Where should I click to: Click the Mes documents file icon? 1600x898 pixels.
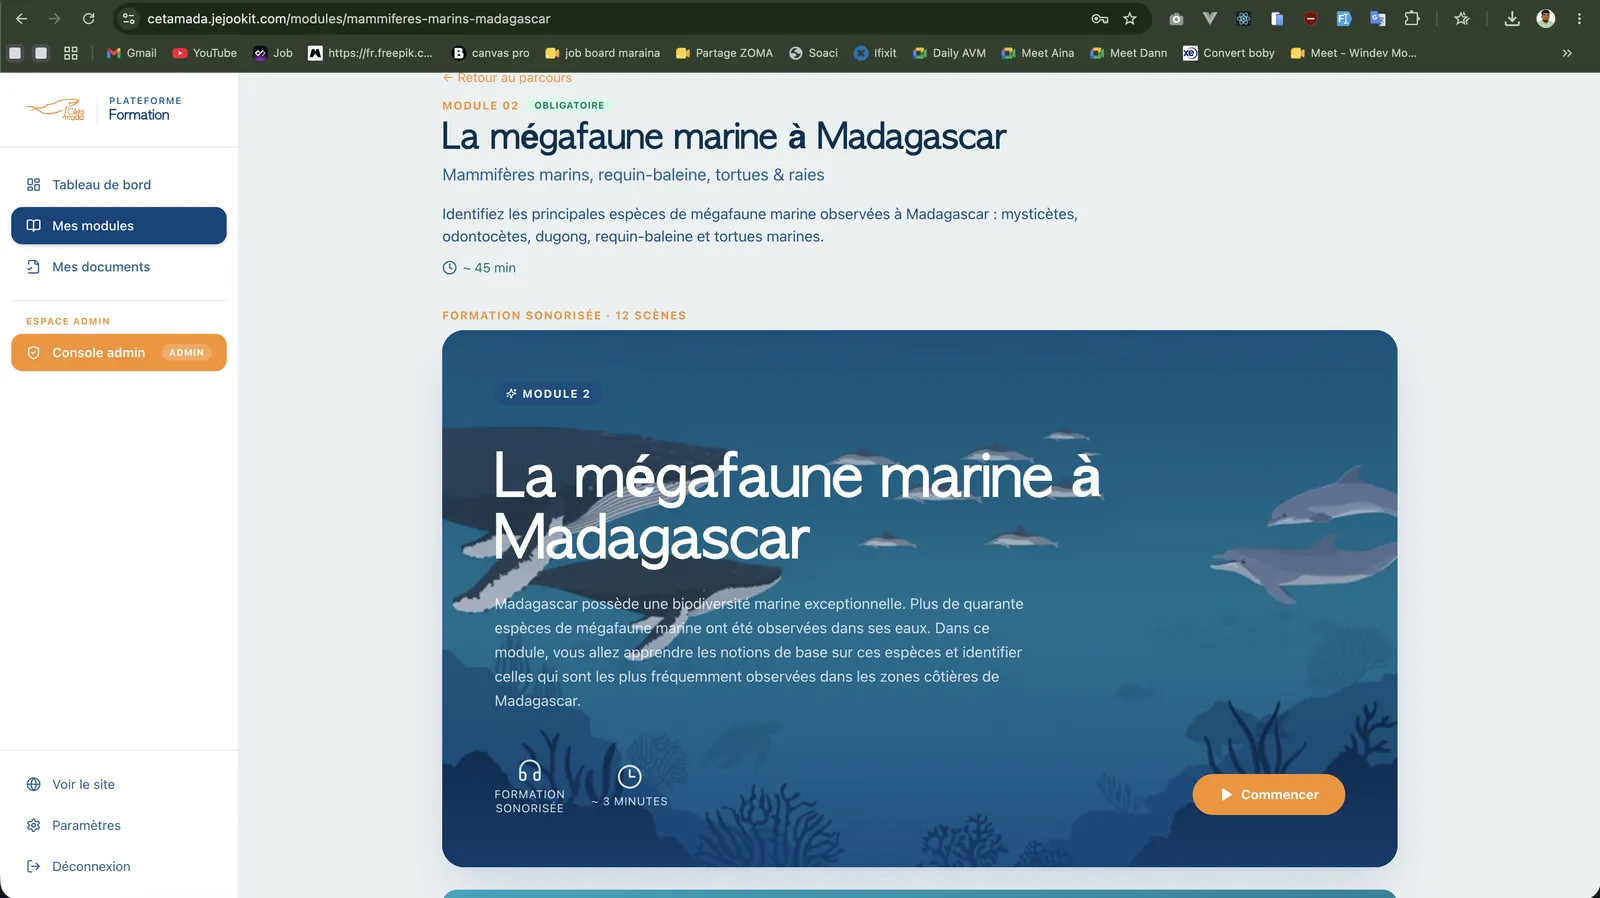pyautogui.click(x=33, y=267)
